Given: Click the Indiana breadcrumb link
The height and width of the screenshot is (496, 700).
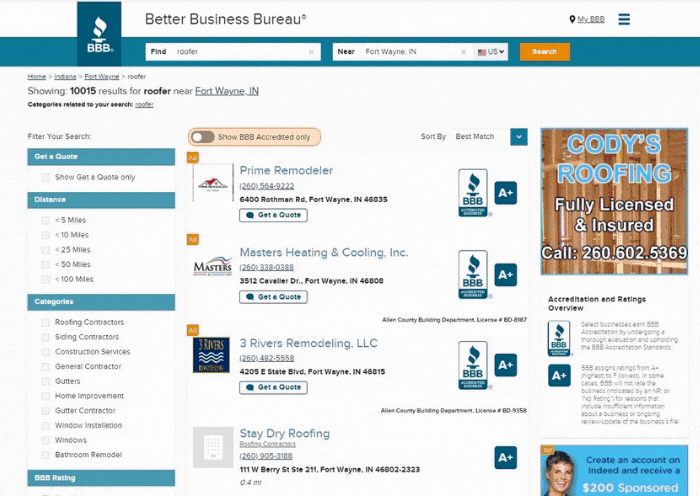Looking at the screenshot, I should pyautogui.click(x=65, y=76).
